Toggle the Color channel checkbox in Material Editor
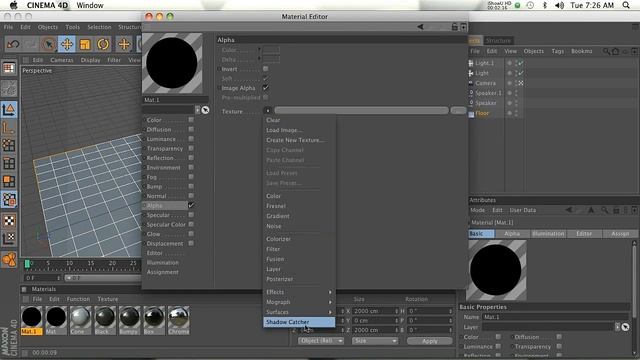The width and height of the screenshot is (640, 360). pos(191,120)
